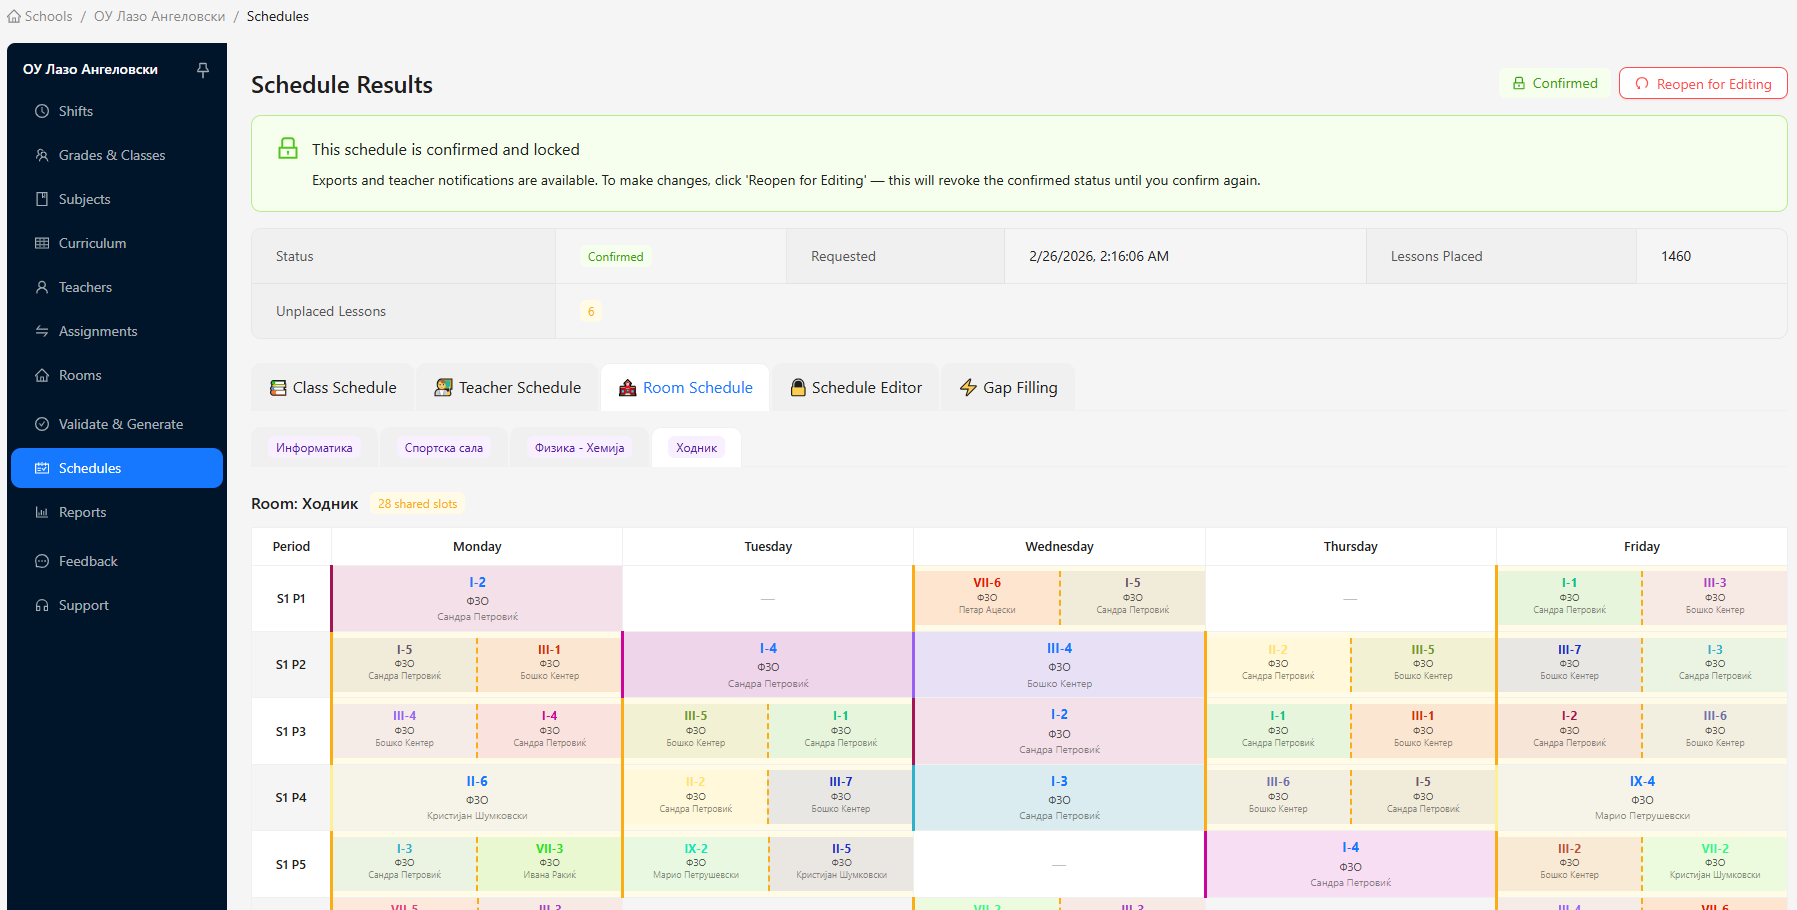The height and width of the screenshot is (910, 1797).
Task: Go to Validate & Generate
Action: (x=117, y=424)
